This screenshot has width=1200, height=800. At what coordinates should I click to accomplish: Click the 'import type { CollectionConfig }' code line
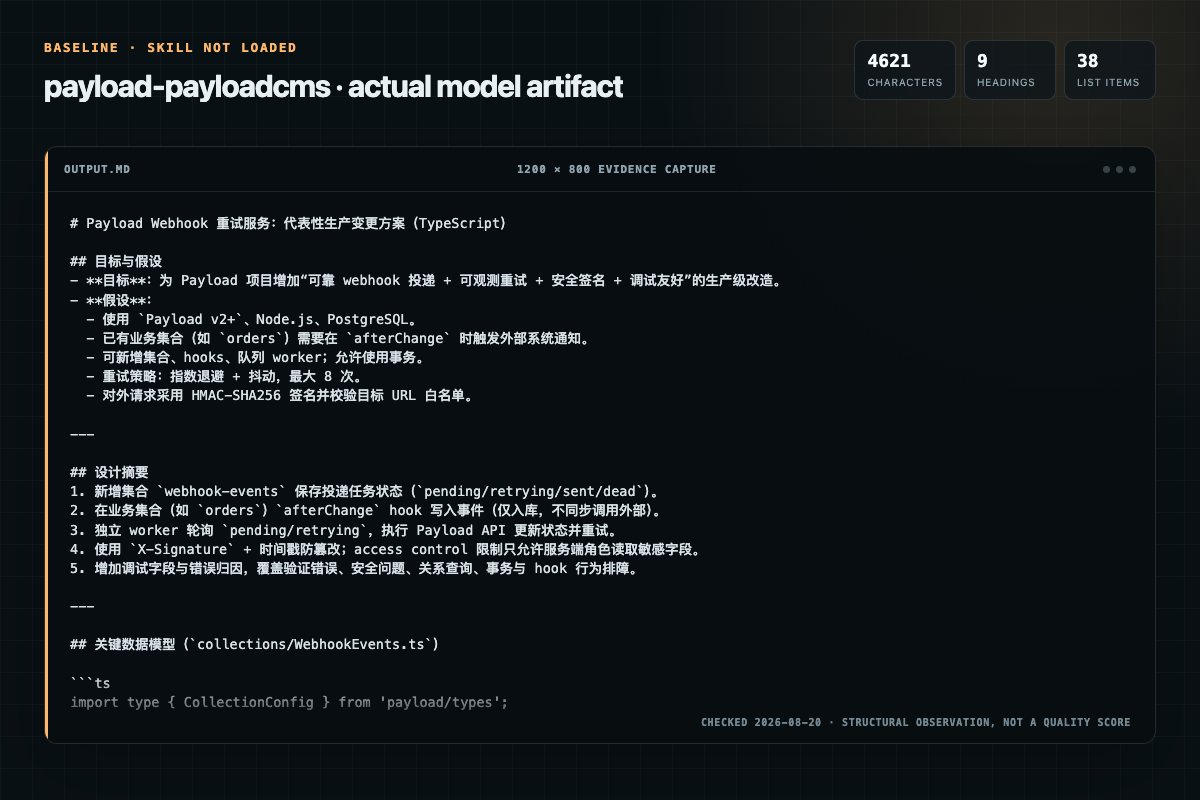pyautogui.click(x=289, y=702)
